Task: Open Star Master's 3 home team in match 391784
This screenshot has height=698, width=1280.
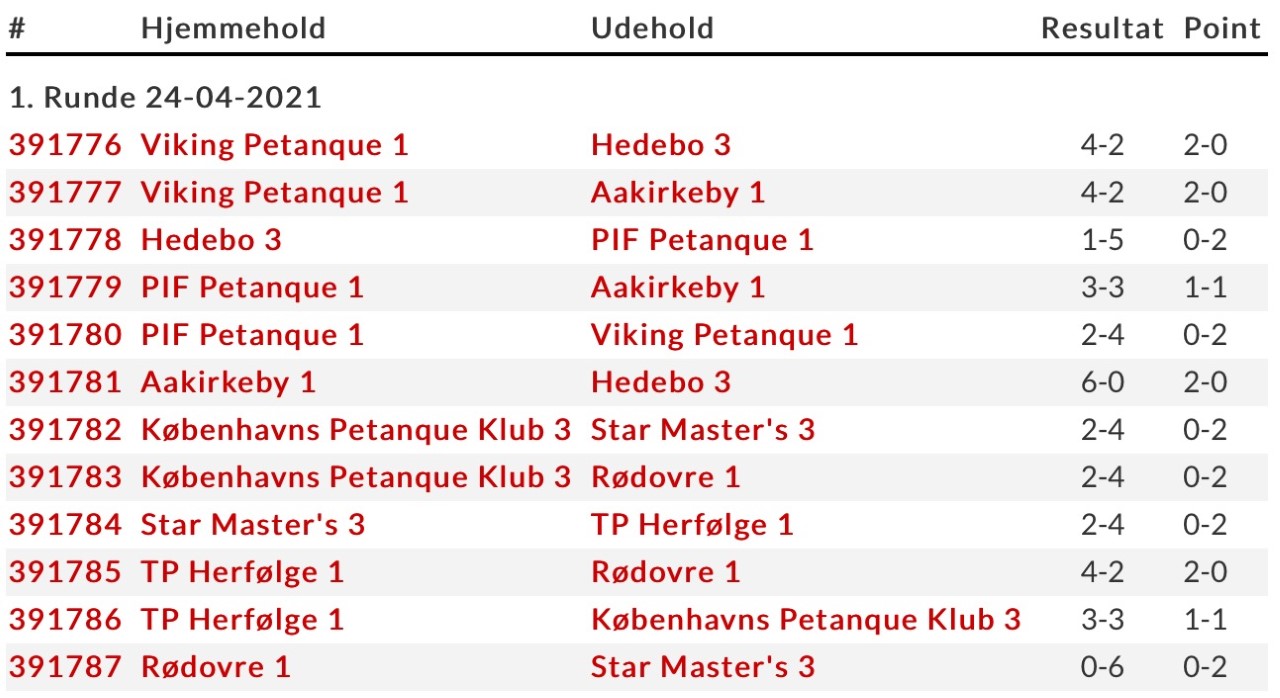Action: pos(253,524)
